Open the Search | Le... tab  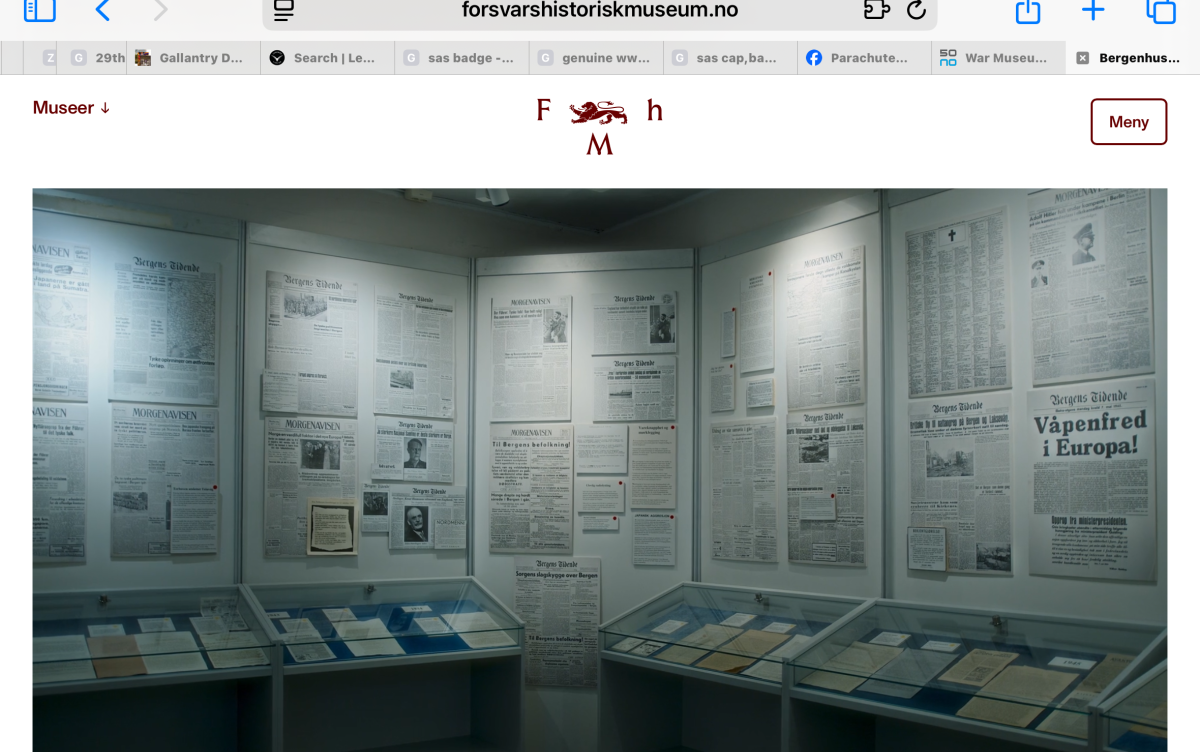point(325,57)
